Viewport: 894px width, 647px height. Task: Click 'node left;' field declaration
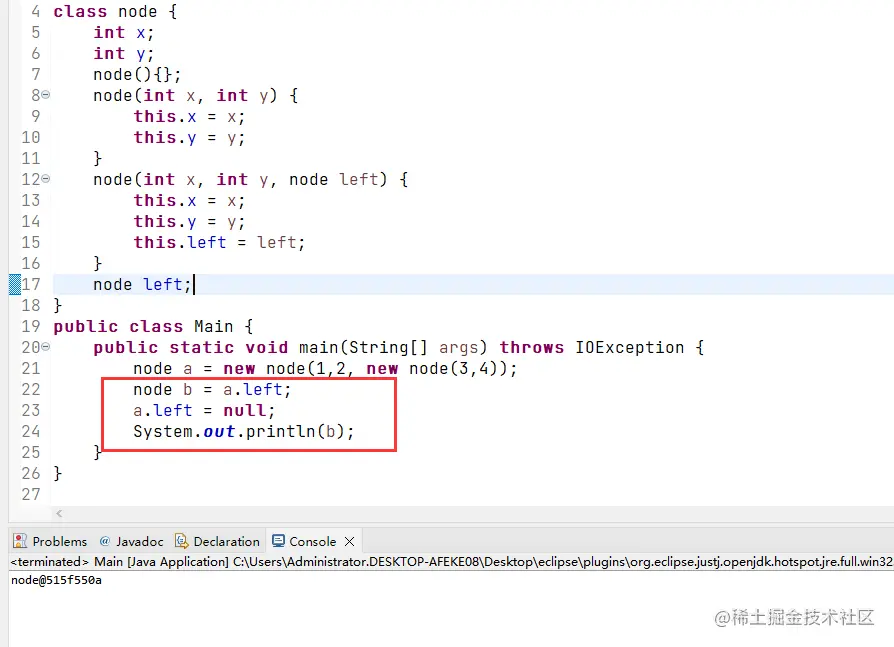point(142,284)
